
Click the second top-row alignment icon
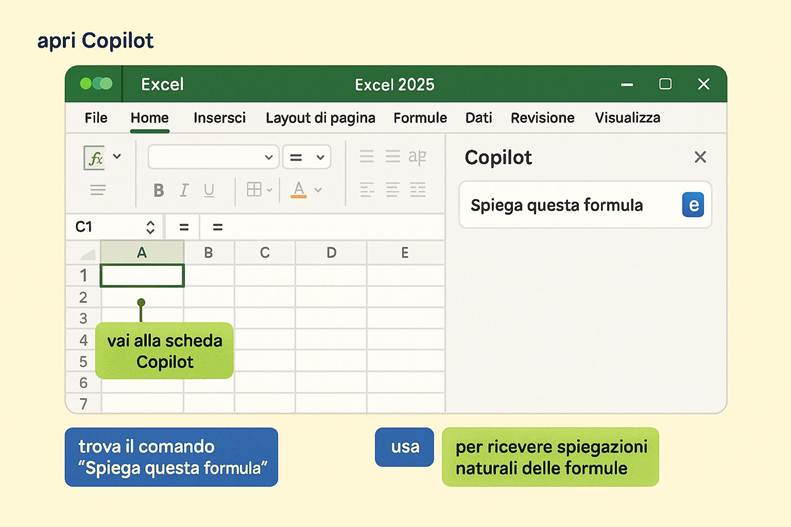(392, 156)
